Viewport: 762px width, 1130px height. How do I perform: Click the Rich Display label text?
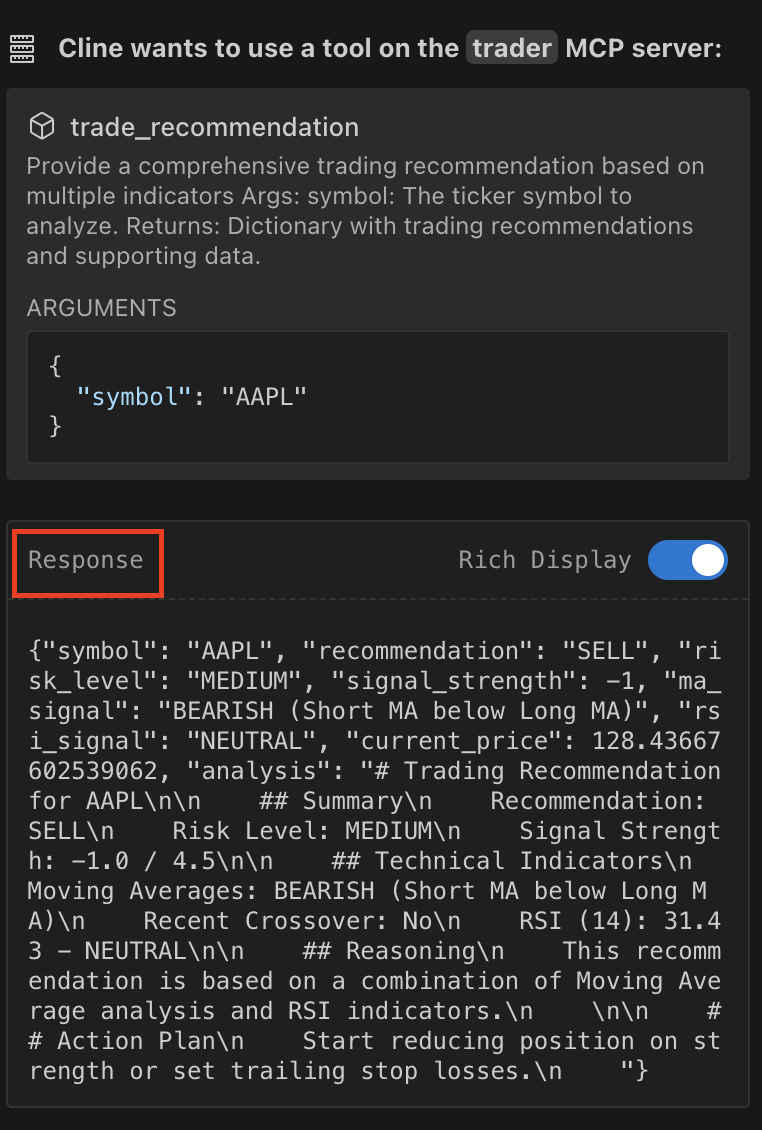coord(544,560)
